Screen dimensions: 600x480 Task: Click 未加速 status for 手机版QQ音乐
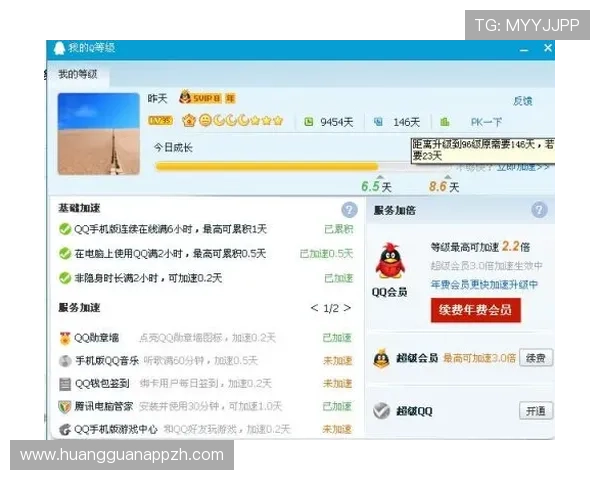337,361
